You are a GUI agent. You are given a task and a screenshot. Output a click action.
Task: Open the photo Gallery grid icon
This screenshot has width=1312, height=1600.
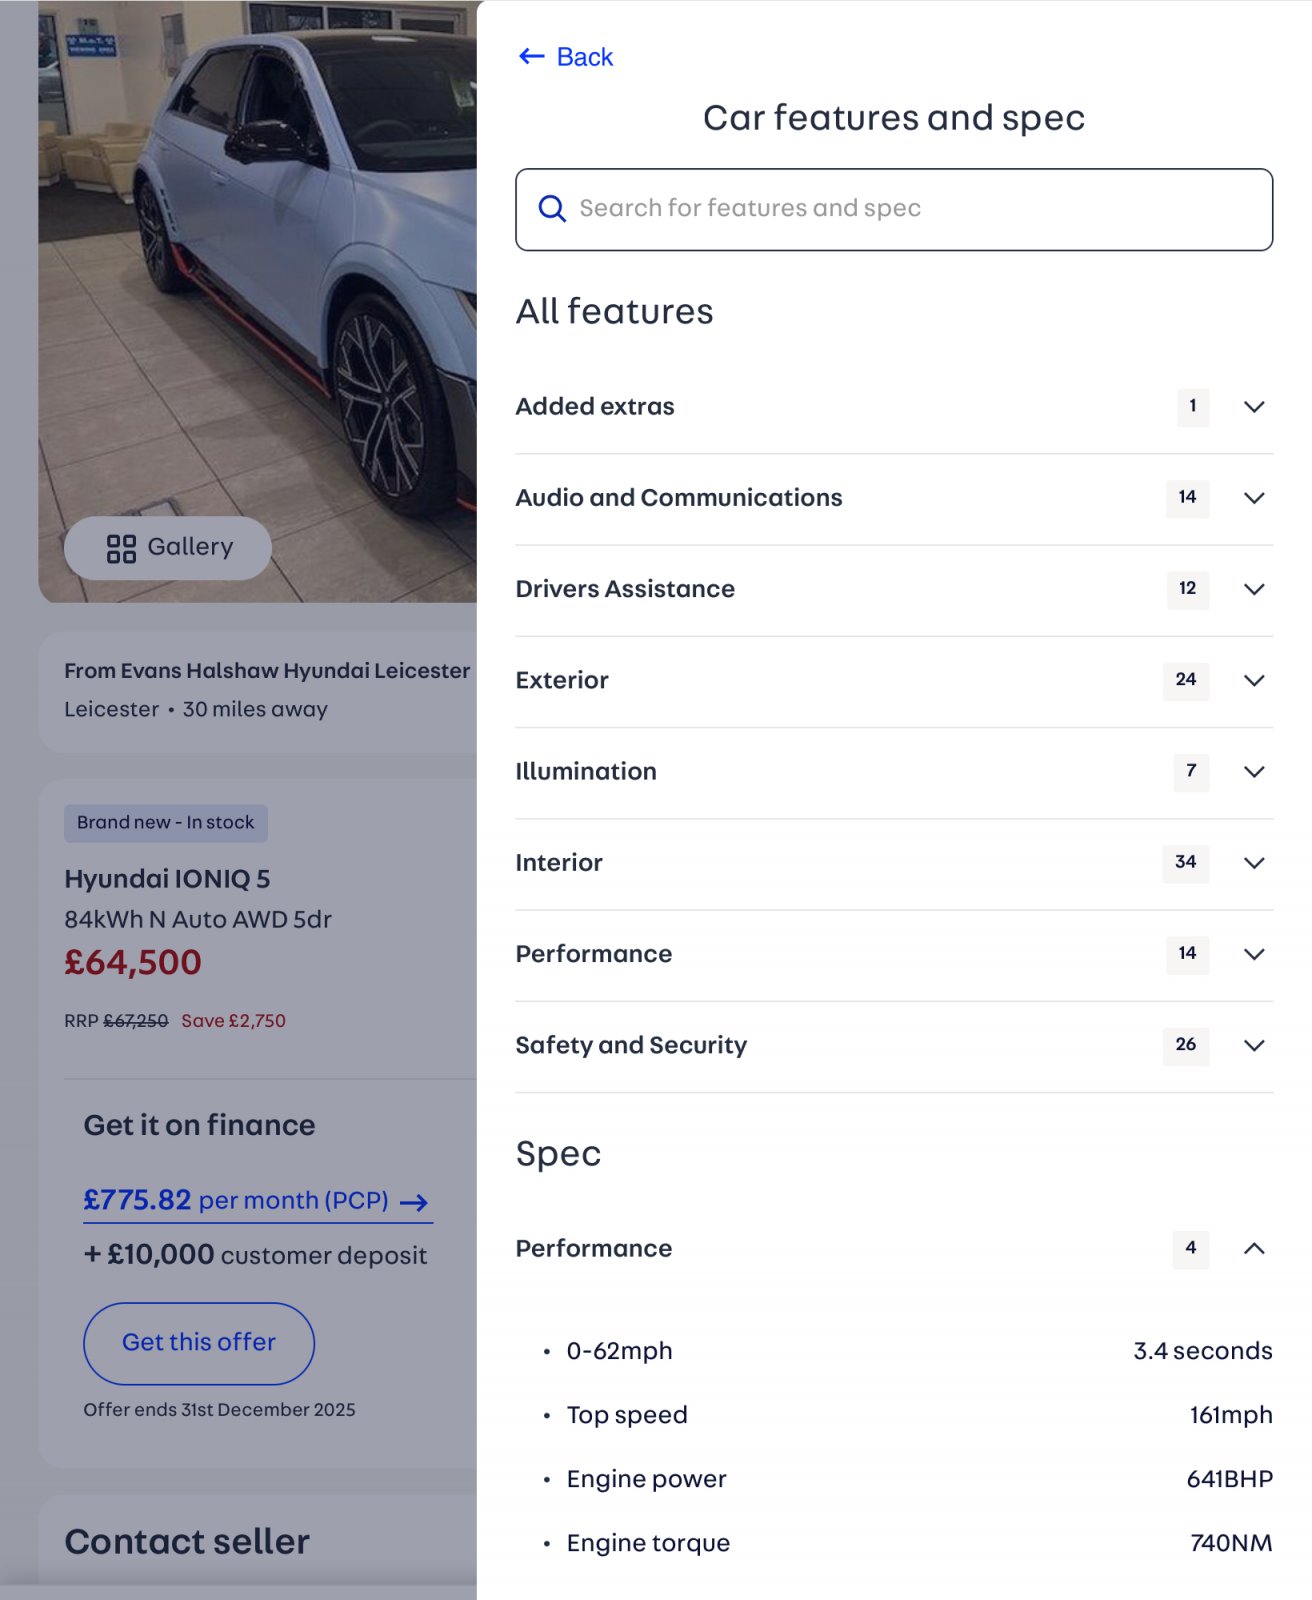pos(121,548)
